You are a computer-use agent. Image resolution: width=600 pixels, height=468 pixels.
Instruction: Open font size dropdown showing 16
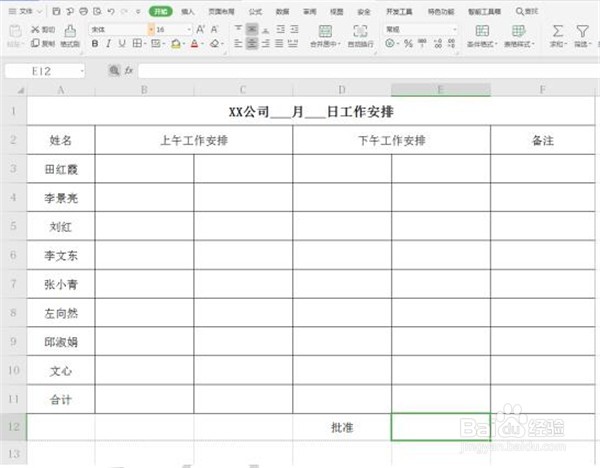click(189, 29)
